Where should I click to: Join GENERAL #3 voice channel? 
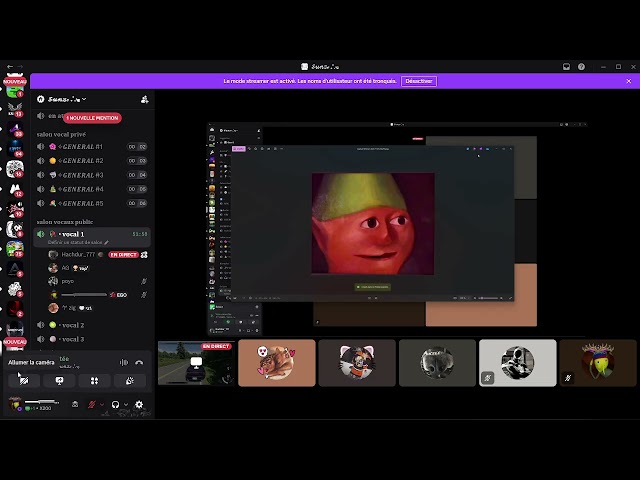92,175
